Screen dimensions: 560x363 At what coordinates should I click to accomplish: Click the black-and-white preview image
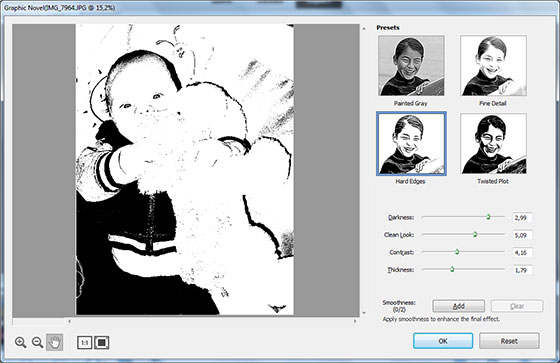[185, 170]
